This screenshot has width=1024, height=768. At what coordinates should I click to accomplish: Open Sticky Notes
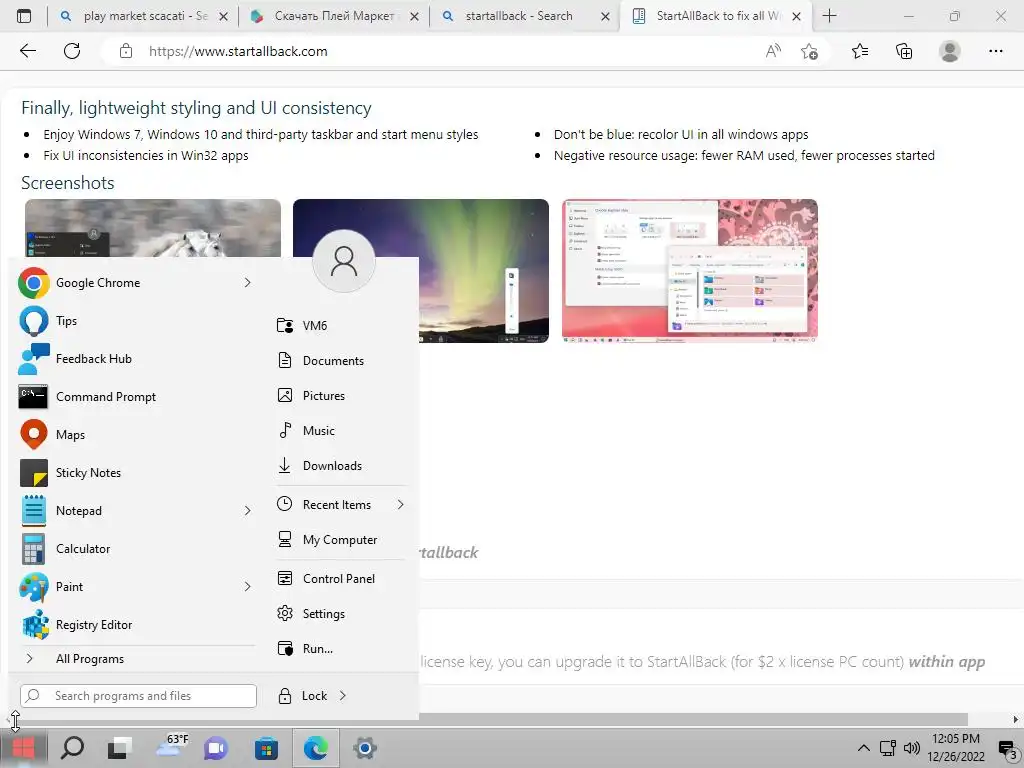[136, 473]
